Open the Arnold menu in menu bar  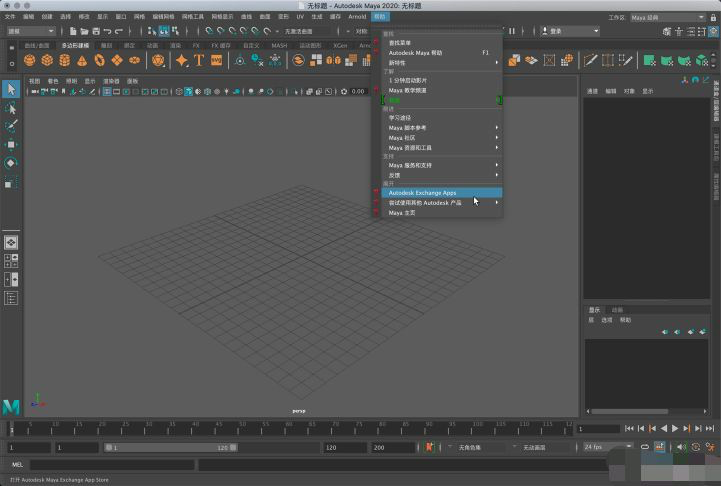click(357, 17)
